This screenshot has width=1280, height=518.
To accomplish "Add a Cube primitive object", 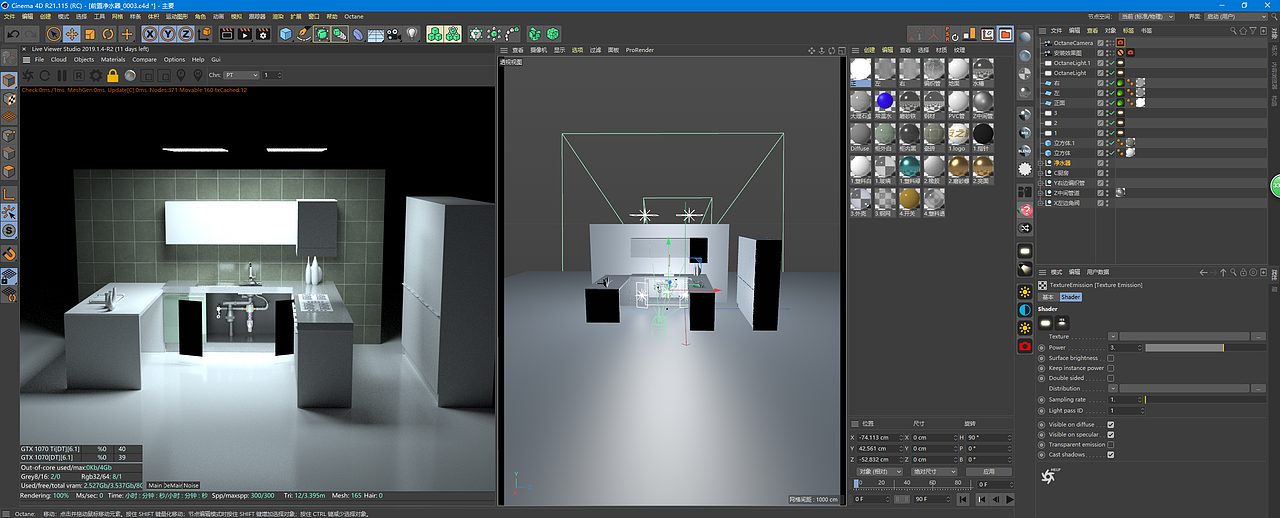I will click(286, 34).
